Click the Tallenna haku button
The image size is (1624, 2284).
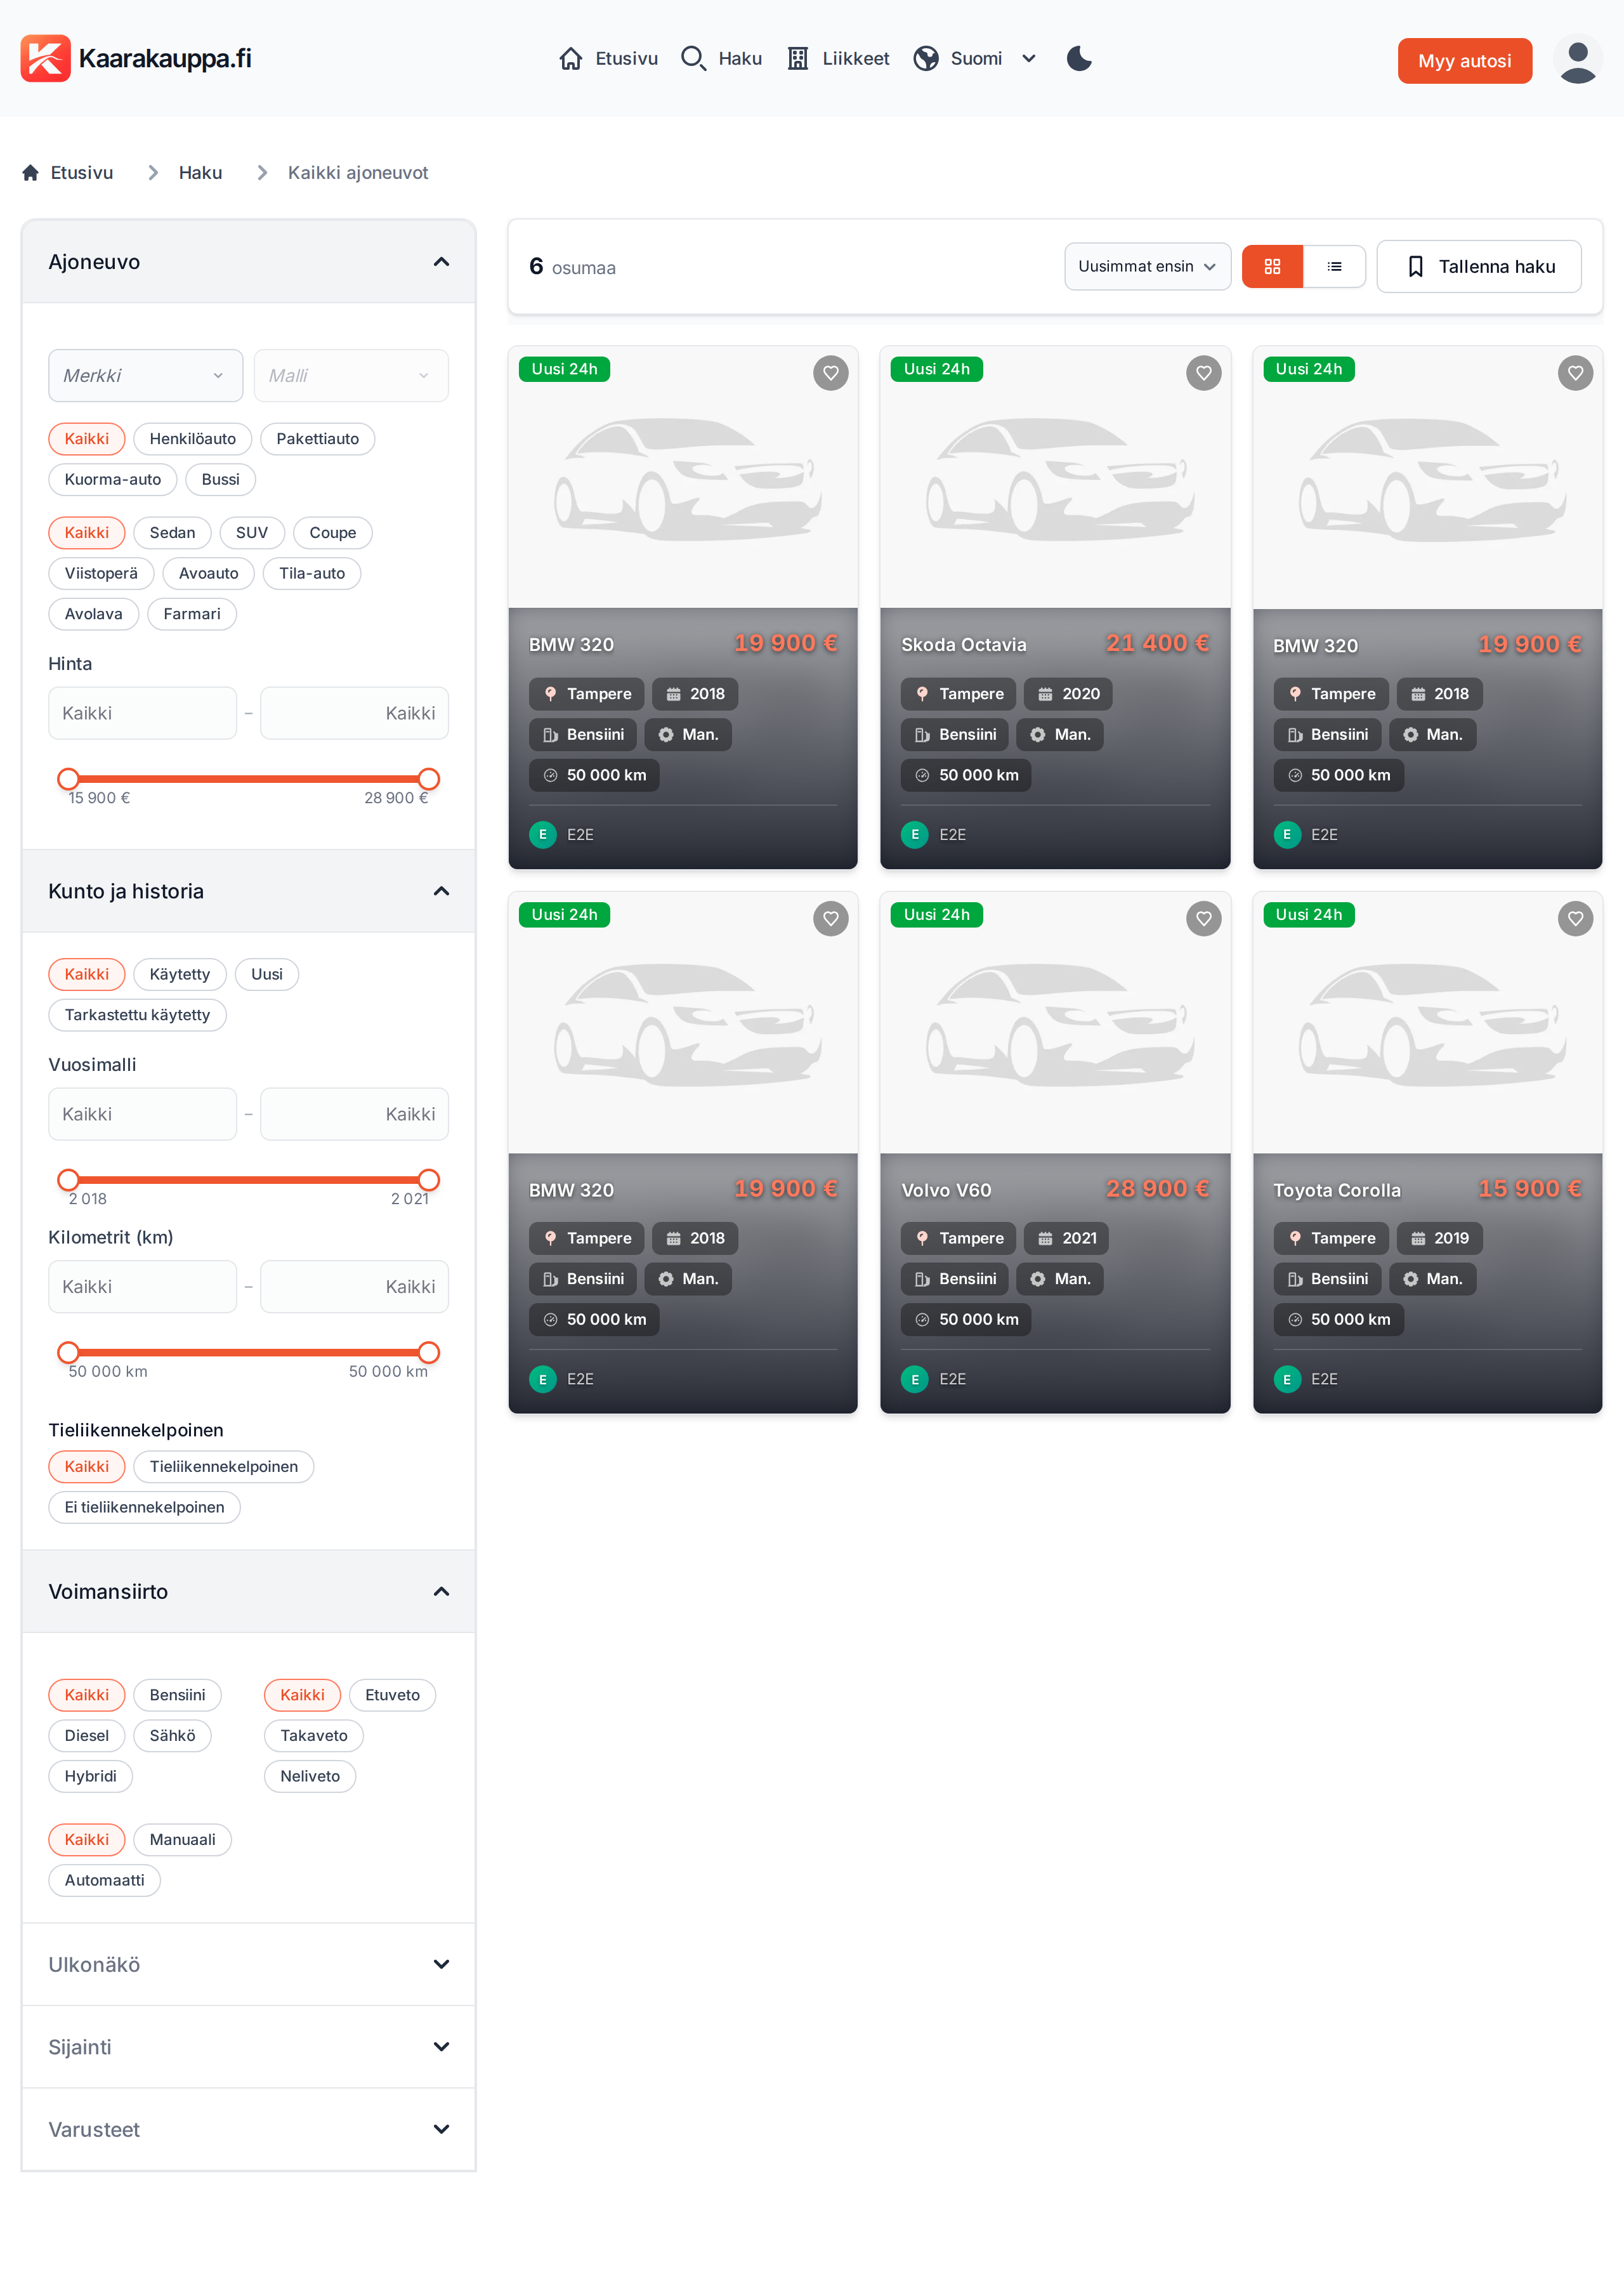1478,267
